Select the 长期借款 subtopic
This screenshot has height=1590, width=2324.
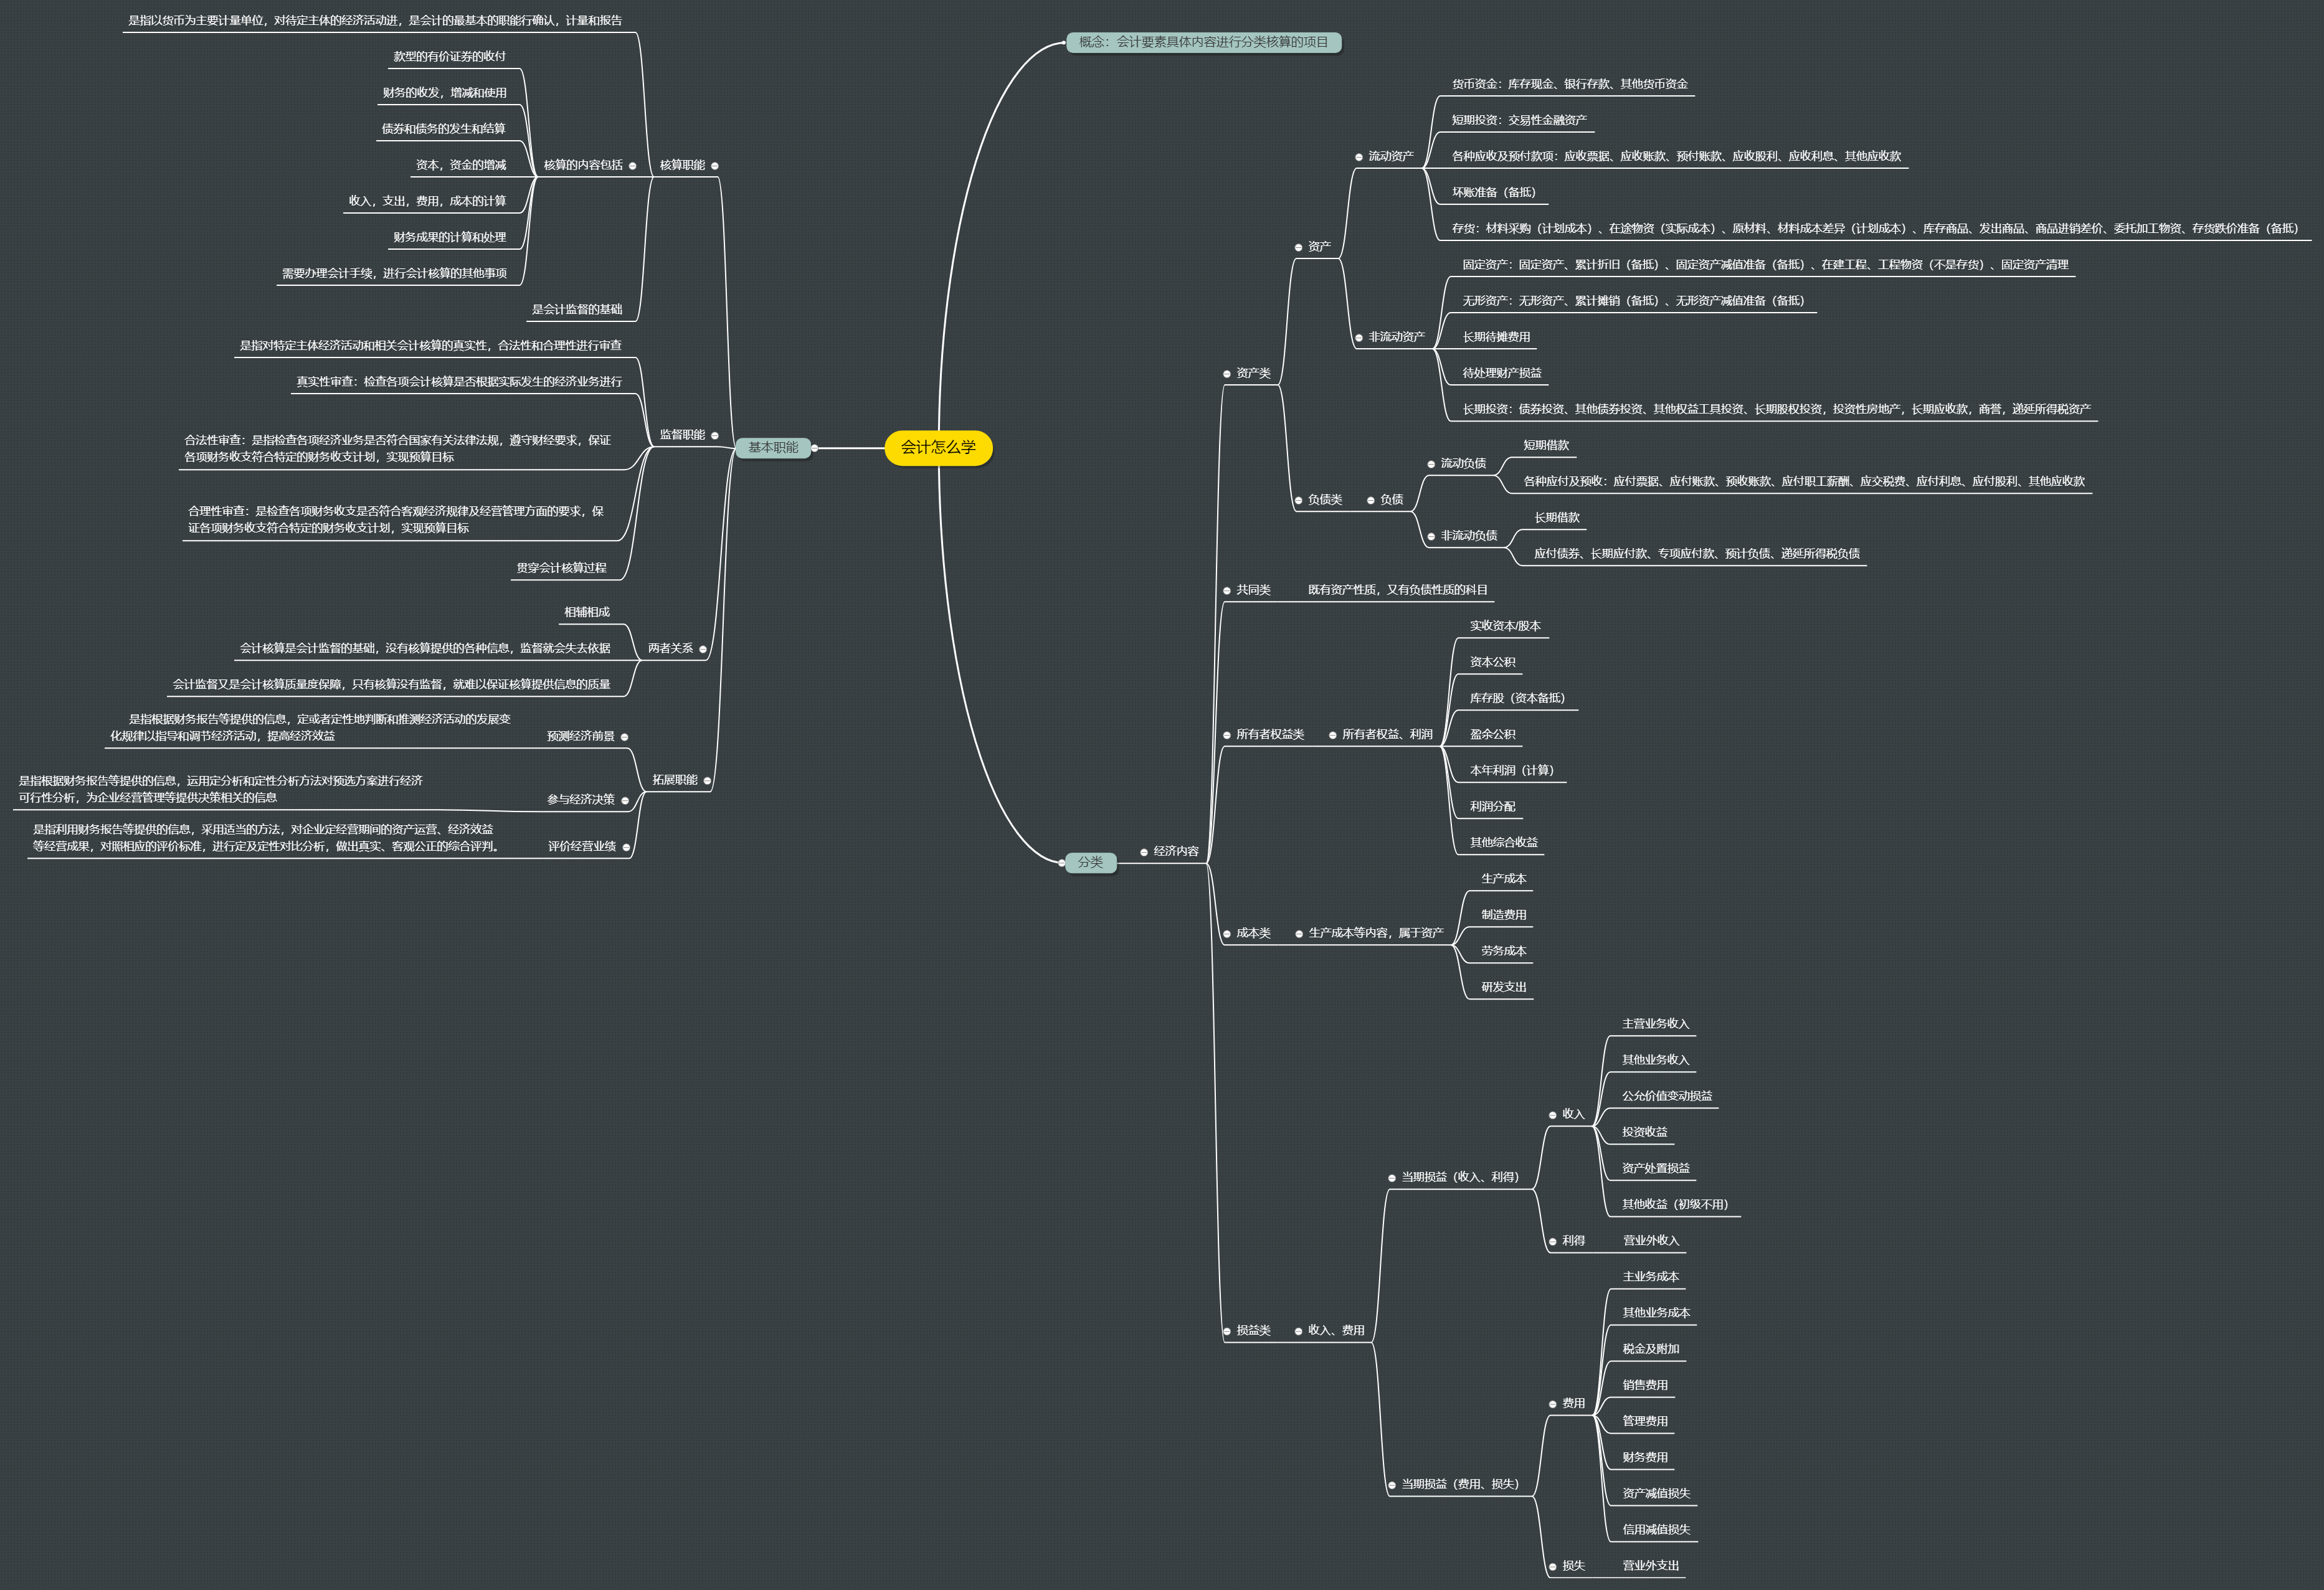pos(1557,518)
